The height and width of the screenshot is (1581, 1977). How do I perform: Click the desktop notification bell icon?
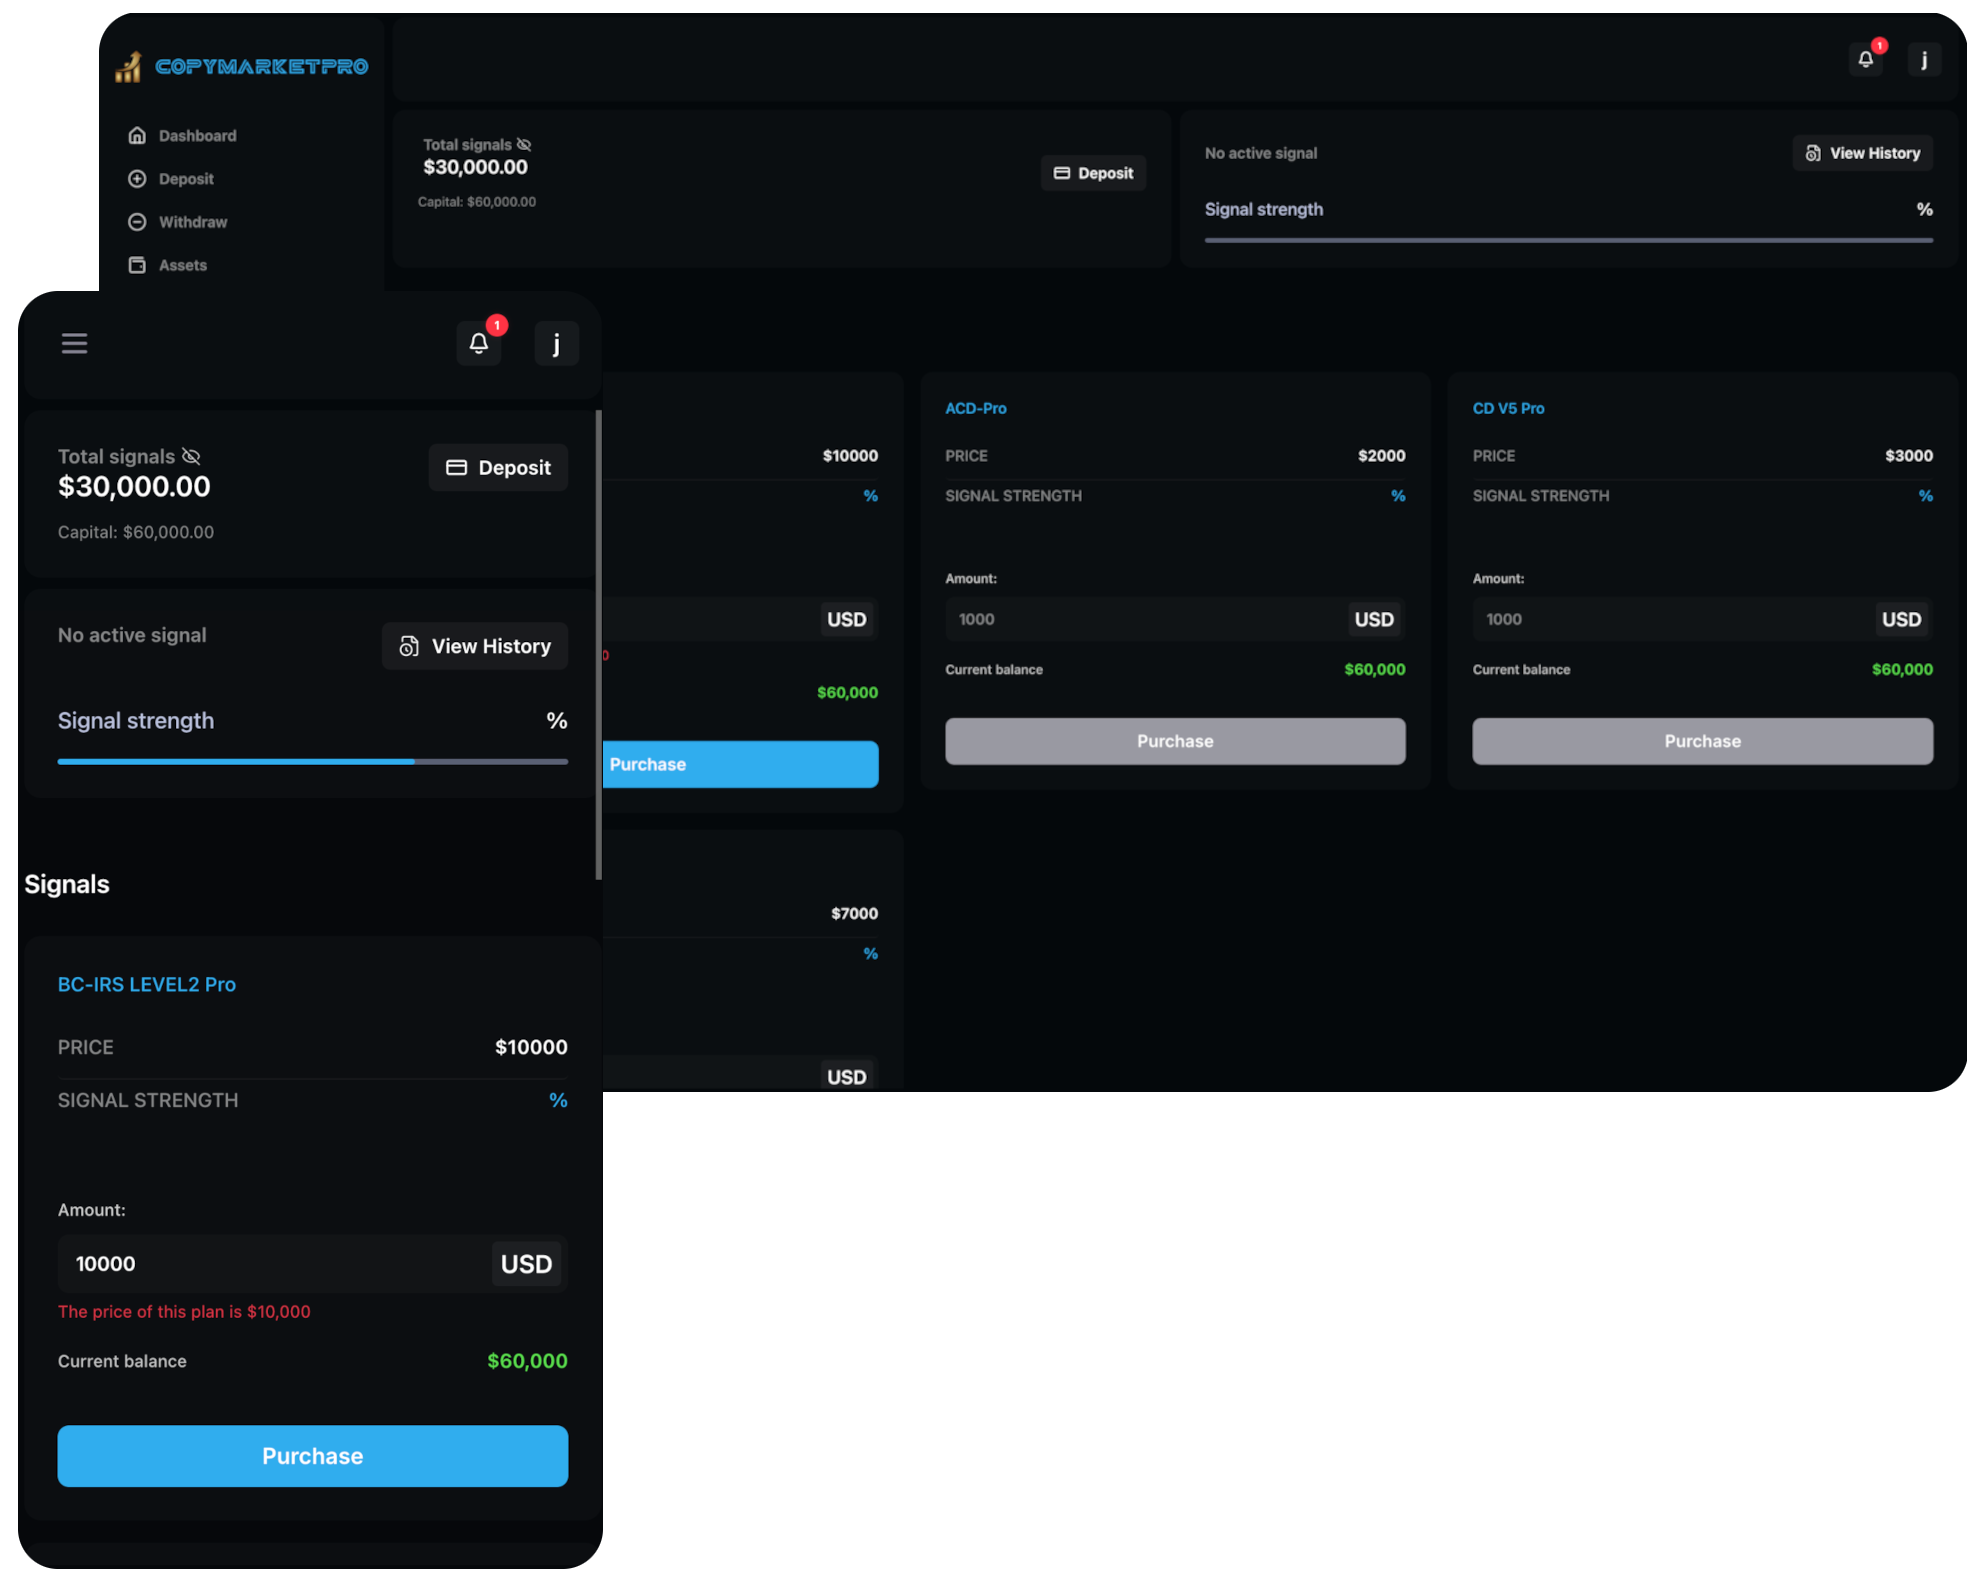point(1865,60)
